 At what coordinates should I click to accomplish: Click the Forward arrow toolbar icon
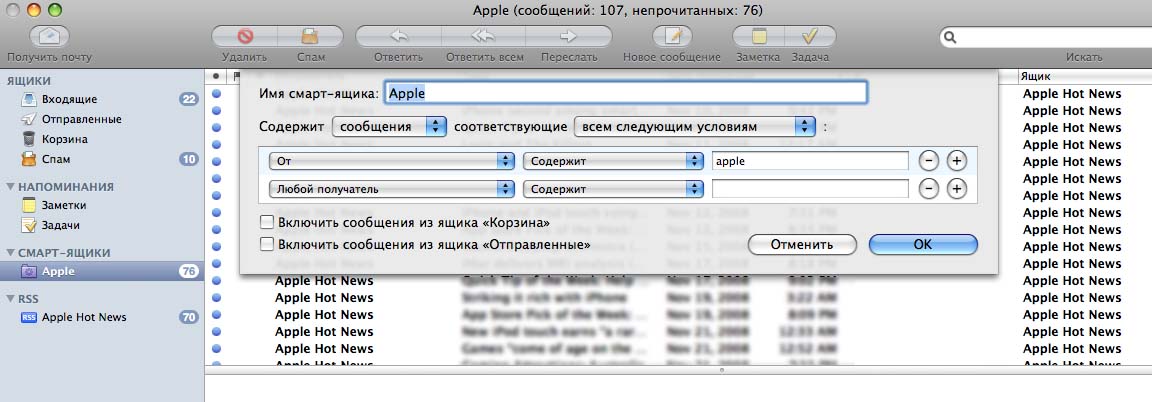click(569, 37)
